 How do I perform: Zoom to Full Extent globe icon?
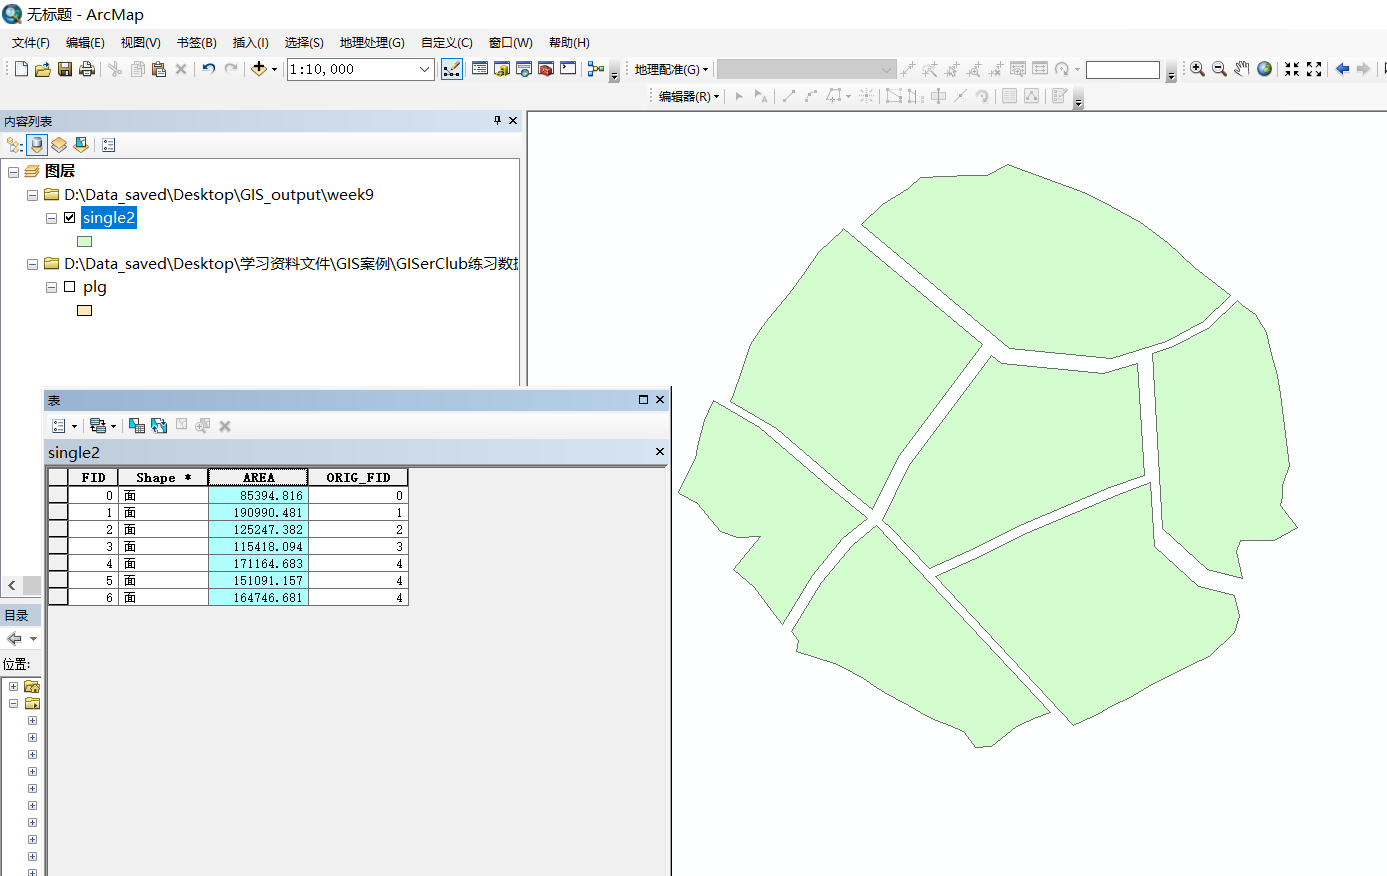point(1264,69)
